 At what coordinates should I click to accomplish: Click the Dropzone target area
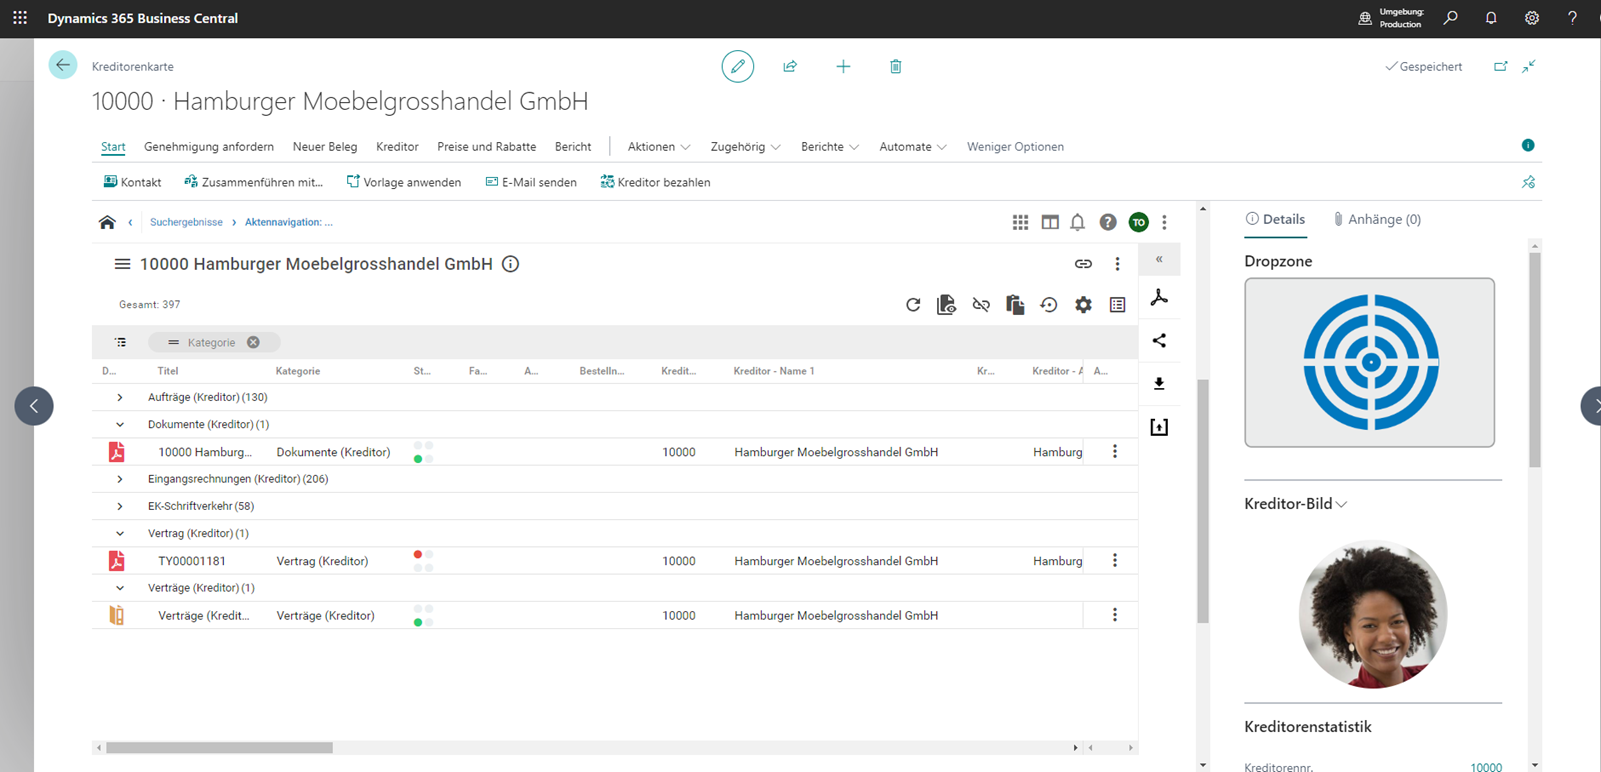[x=1370, y=362]
